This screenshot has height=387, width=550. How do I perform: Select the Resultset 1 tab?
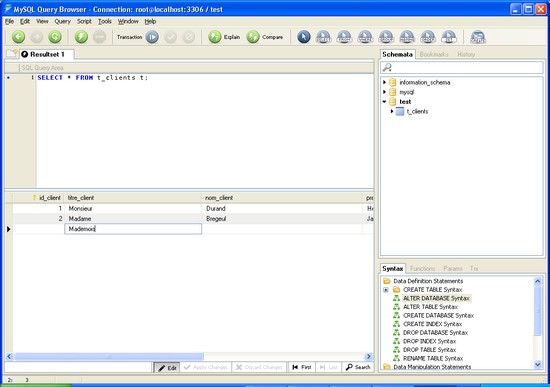[47, 54]
